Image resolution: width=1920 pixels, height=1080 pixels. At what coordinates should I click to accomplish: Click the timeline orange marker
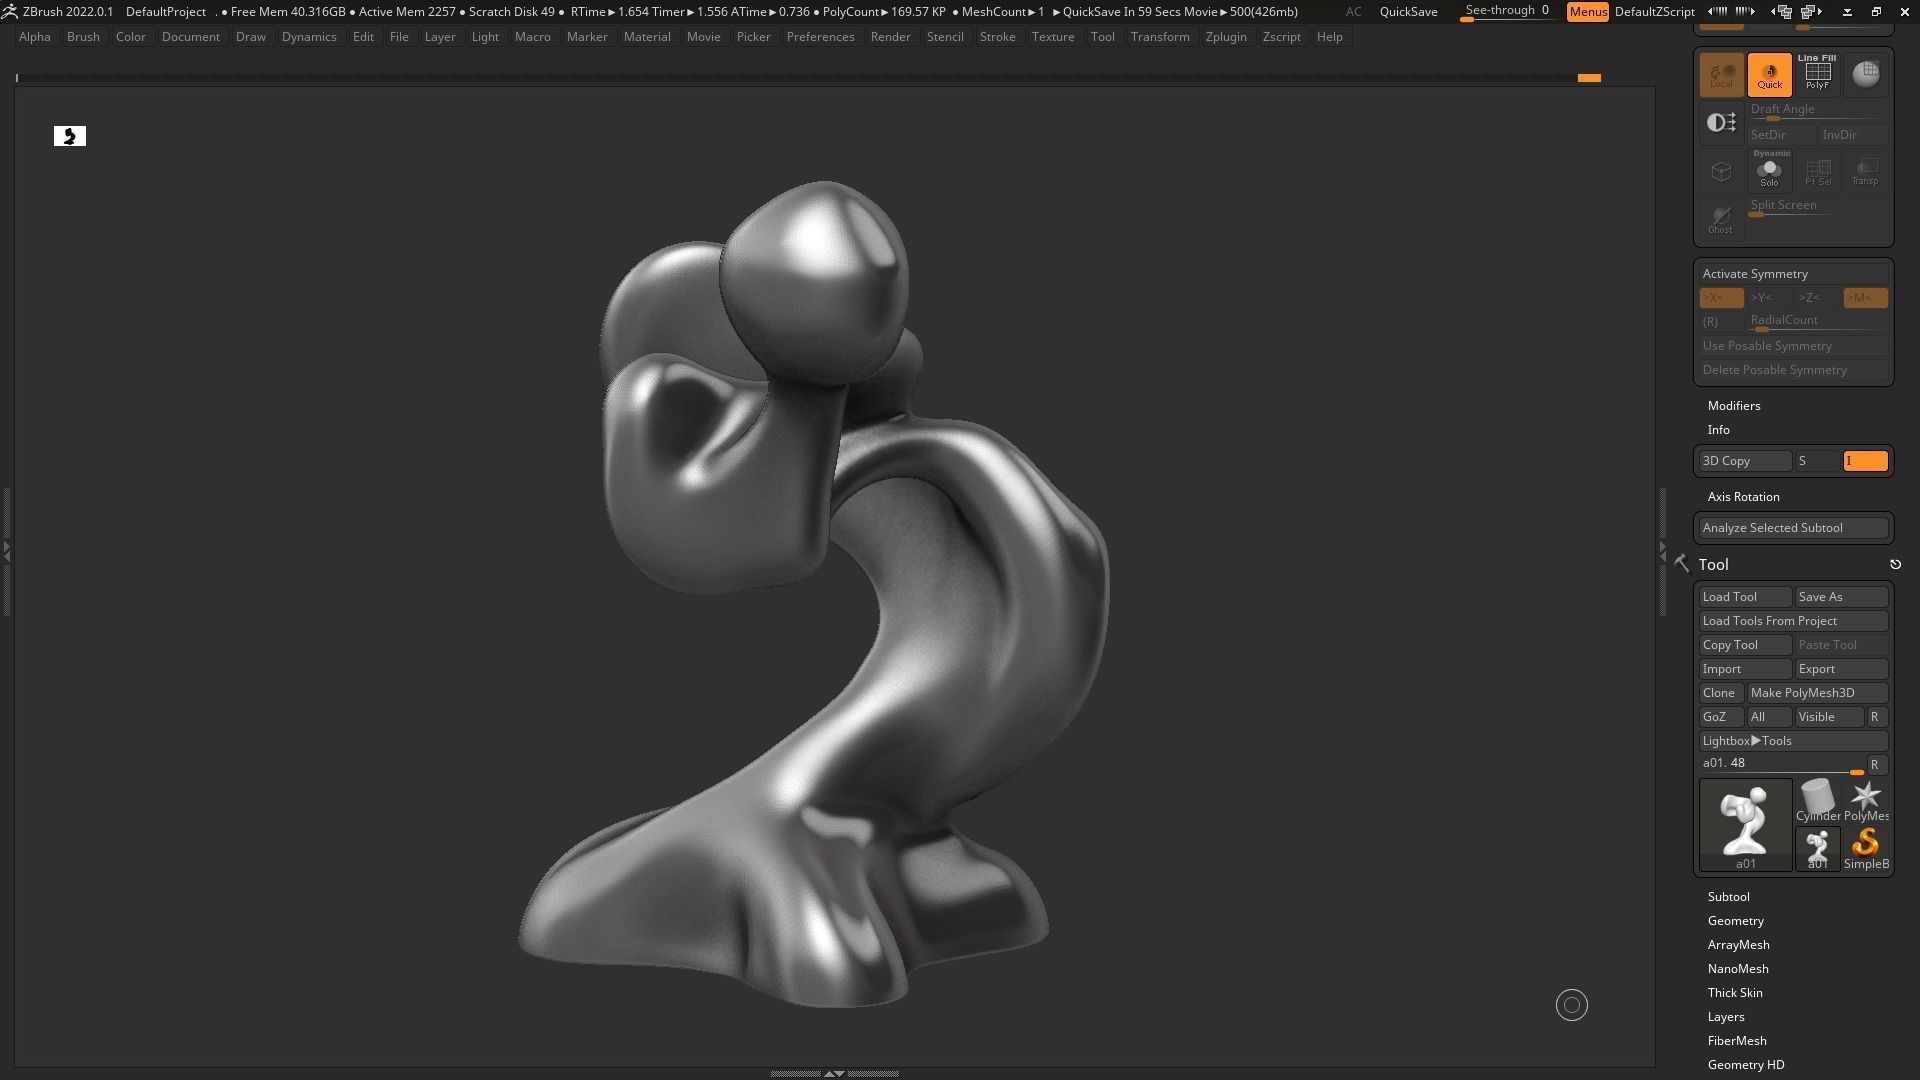(1589, 78)
